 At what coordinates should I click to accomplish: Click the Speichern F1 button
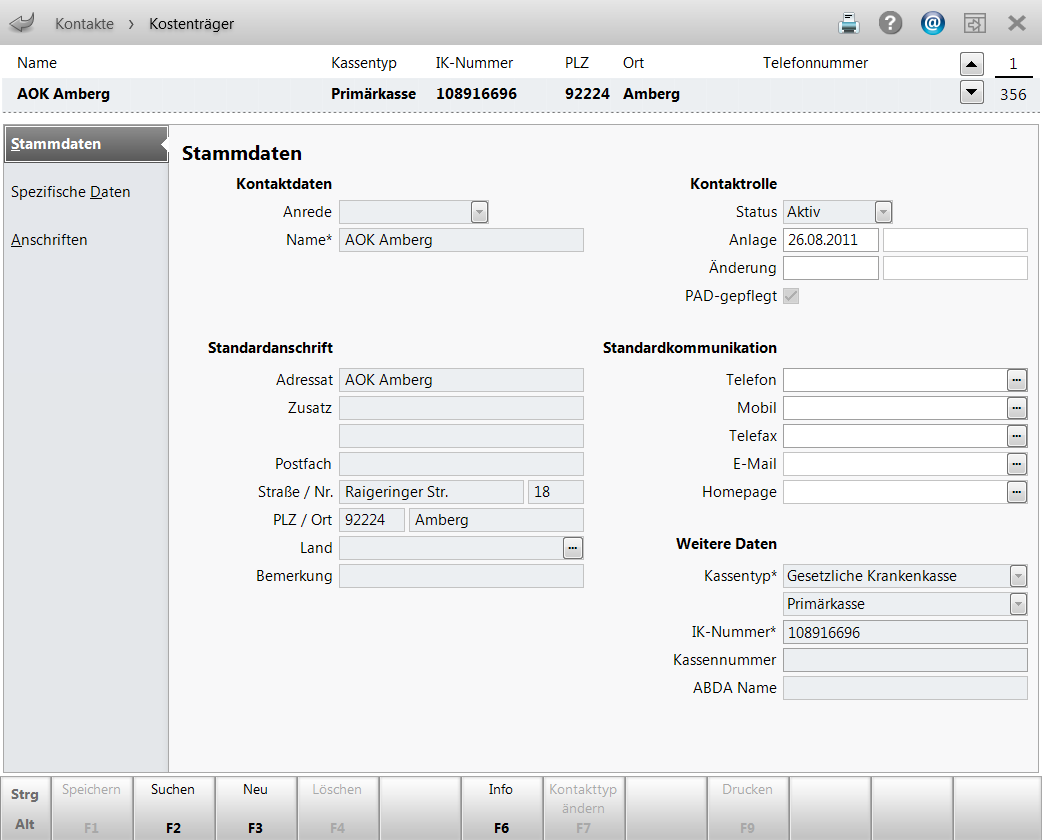click(92, 808)
